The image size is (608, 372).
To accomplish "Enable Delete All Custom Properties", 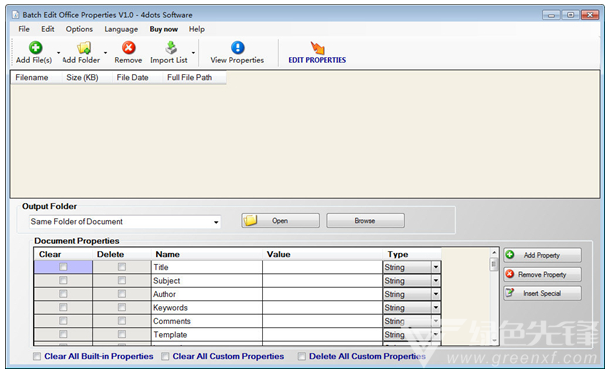I will 302,356.
